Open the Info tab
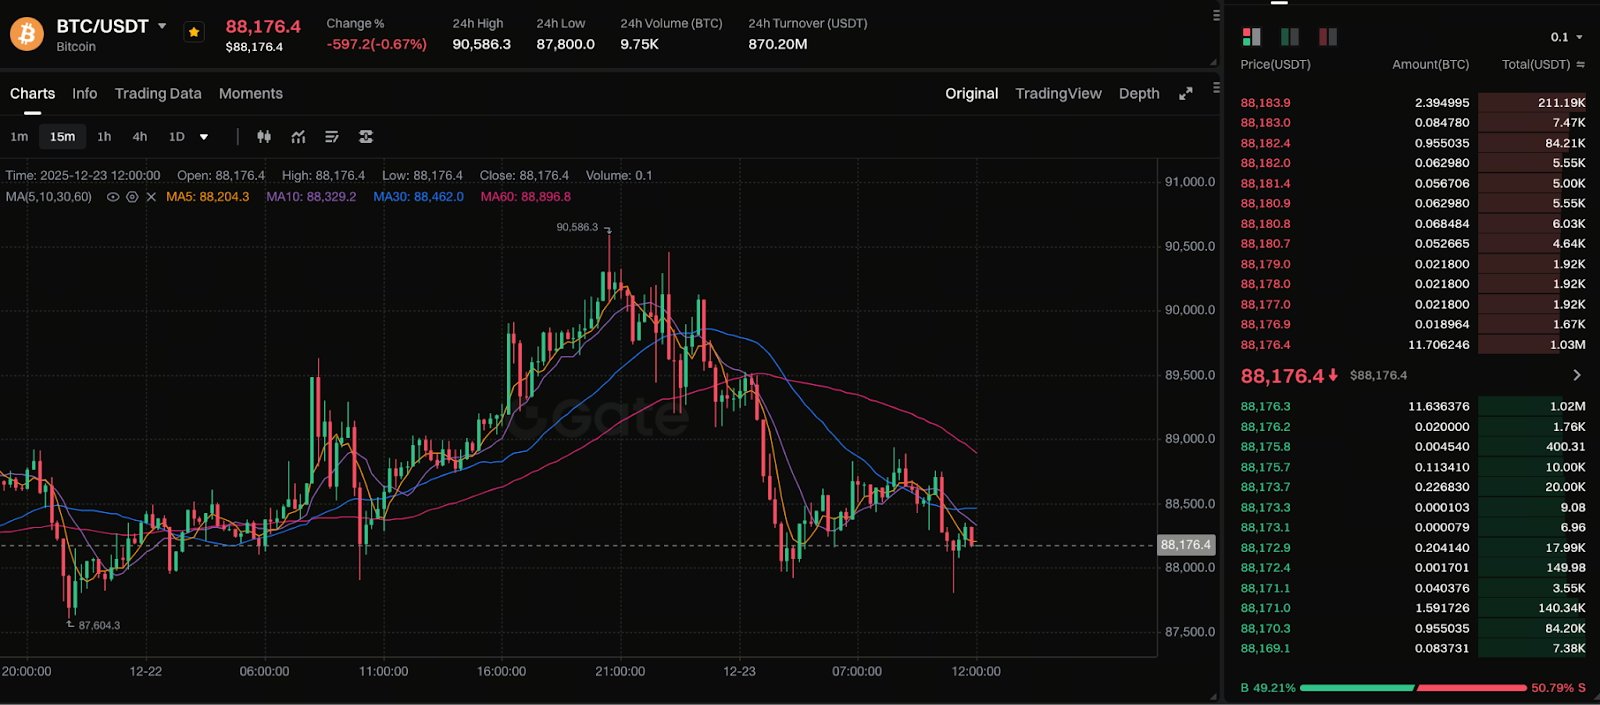This screenshot has height=705, width=1600. coord(85,93)
